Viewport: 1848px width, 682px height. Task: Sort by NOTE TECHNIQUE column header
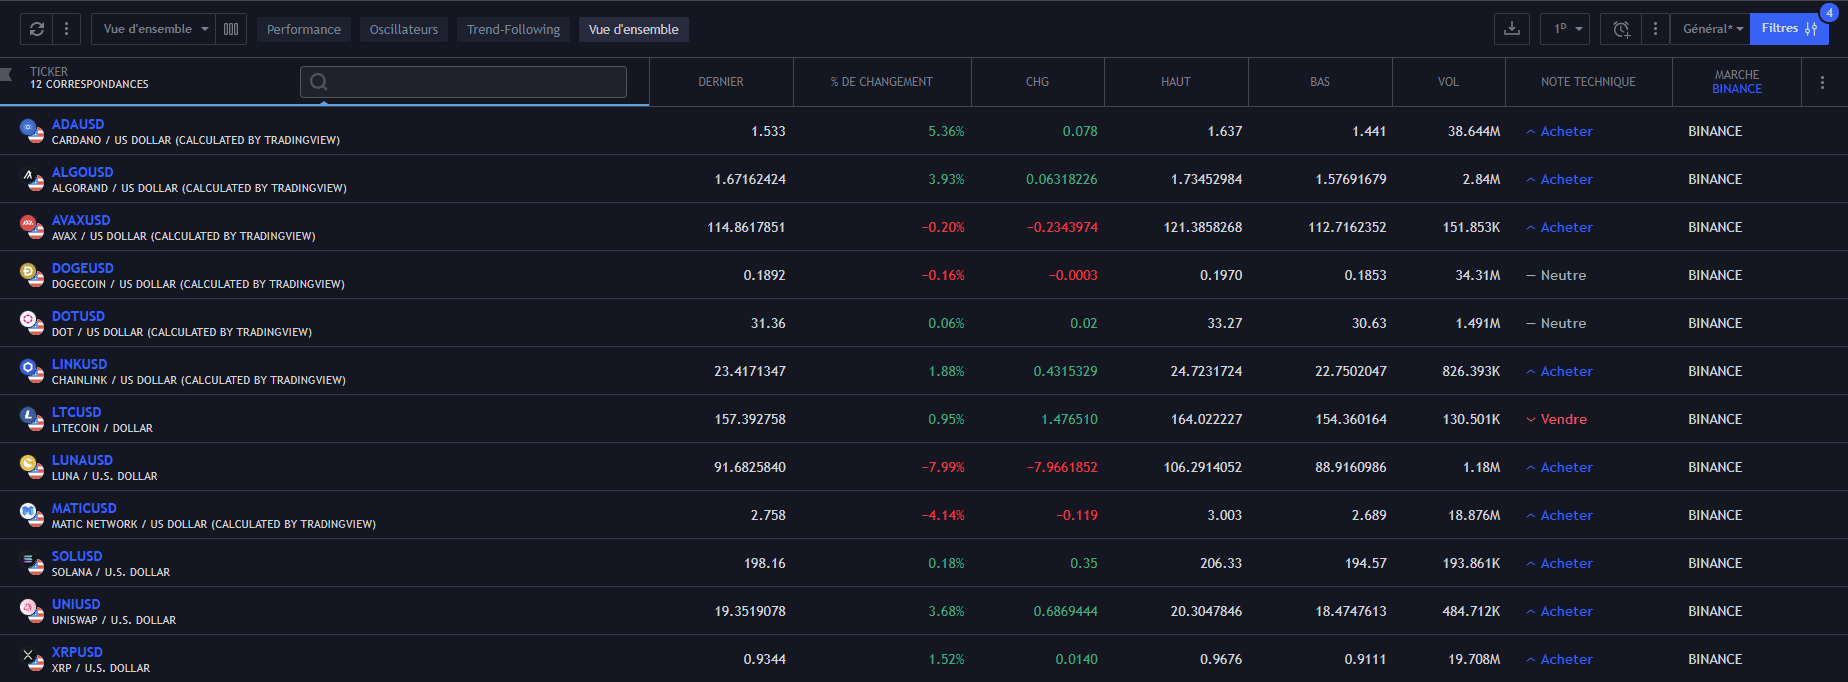click(1588, 82)
